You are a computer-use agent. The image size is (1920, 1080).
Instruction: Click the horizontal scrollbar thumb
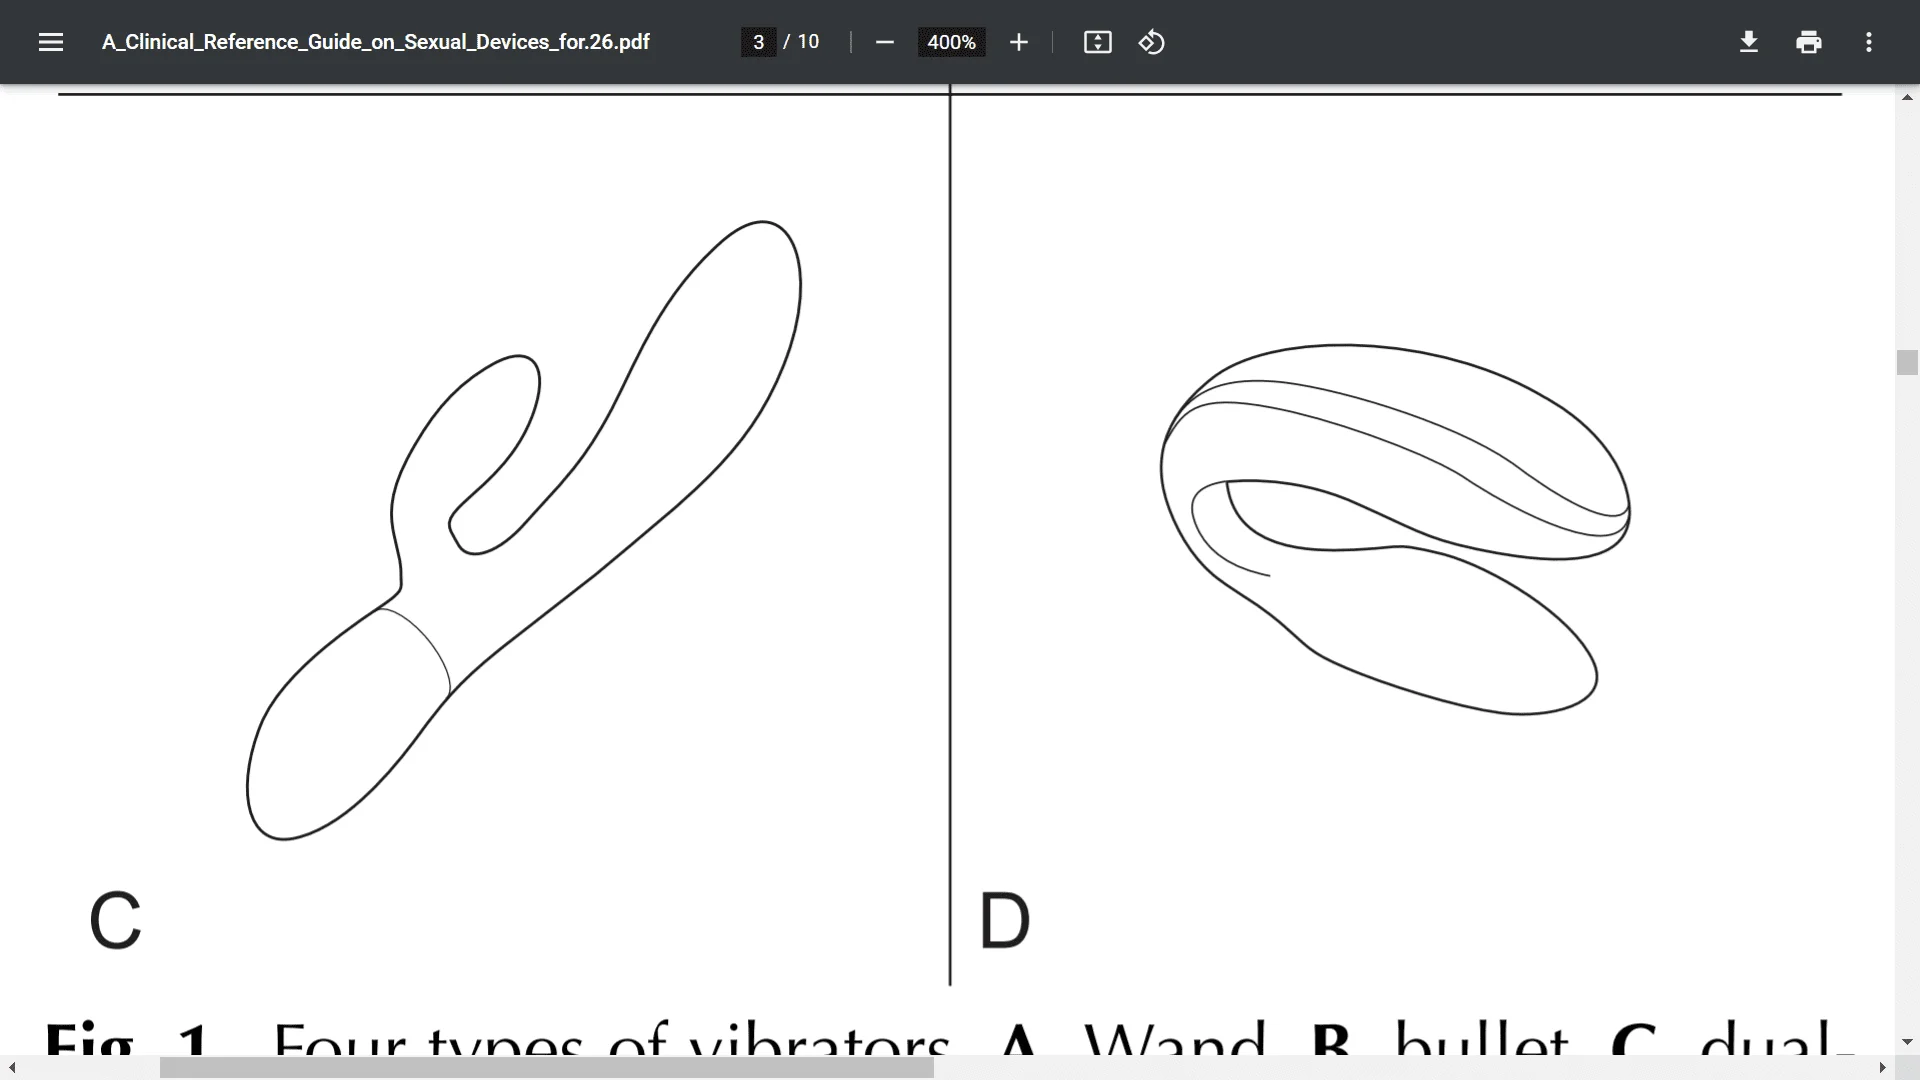(547, 1068)
